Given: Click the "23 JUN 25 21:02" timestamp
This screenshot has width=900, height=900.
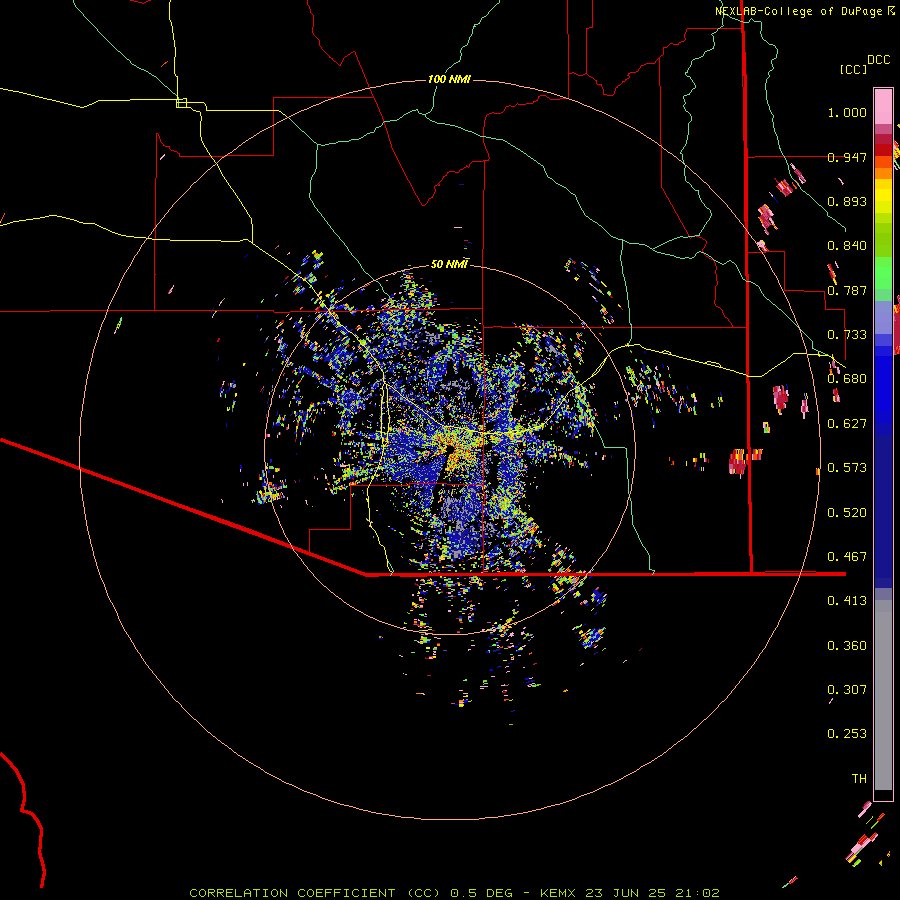Looking at the screenshot, I should coord(652,893).
